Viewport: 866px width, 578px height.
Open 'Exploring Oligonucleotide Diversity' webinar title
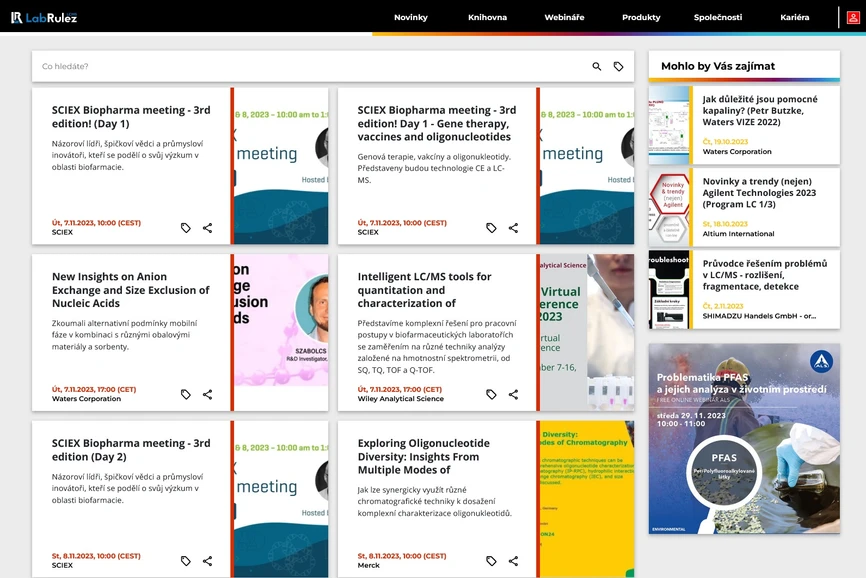point(423,457)
